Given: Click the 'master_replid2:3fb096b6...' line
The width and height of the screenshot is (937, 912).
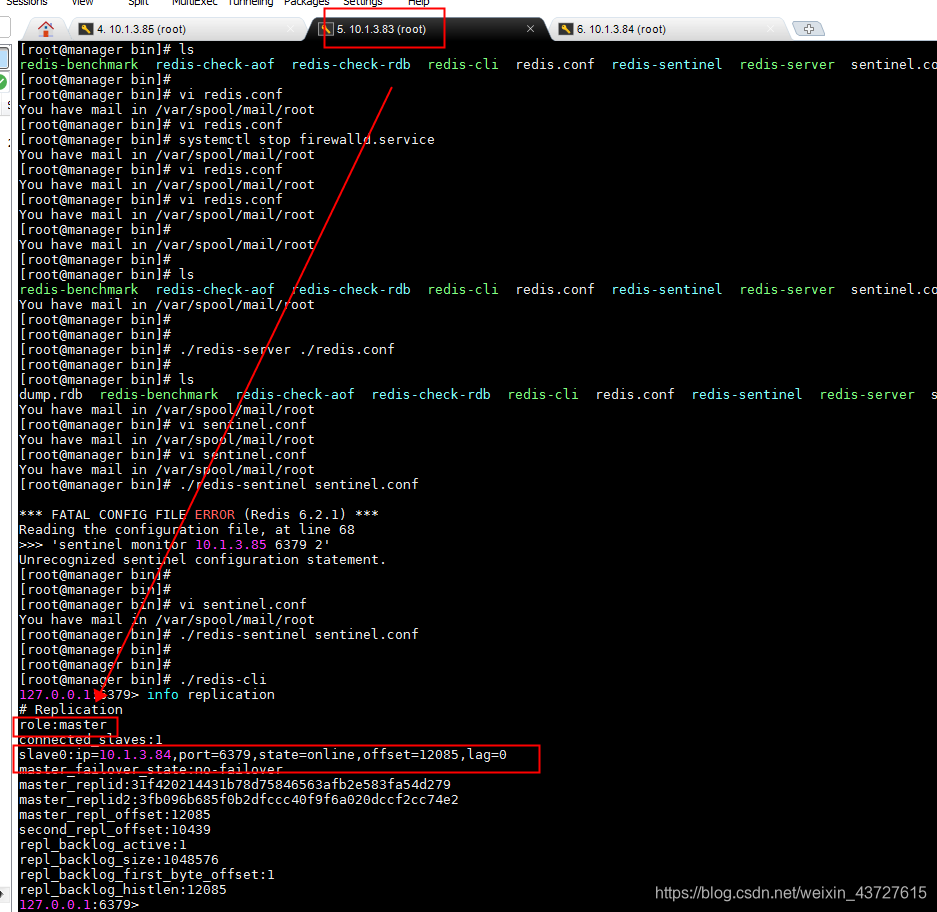Looking at the screenshot, I should [238, 799].
